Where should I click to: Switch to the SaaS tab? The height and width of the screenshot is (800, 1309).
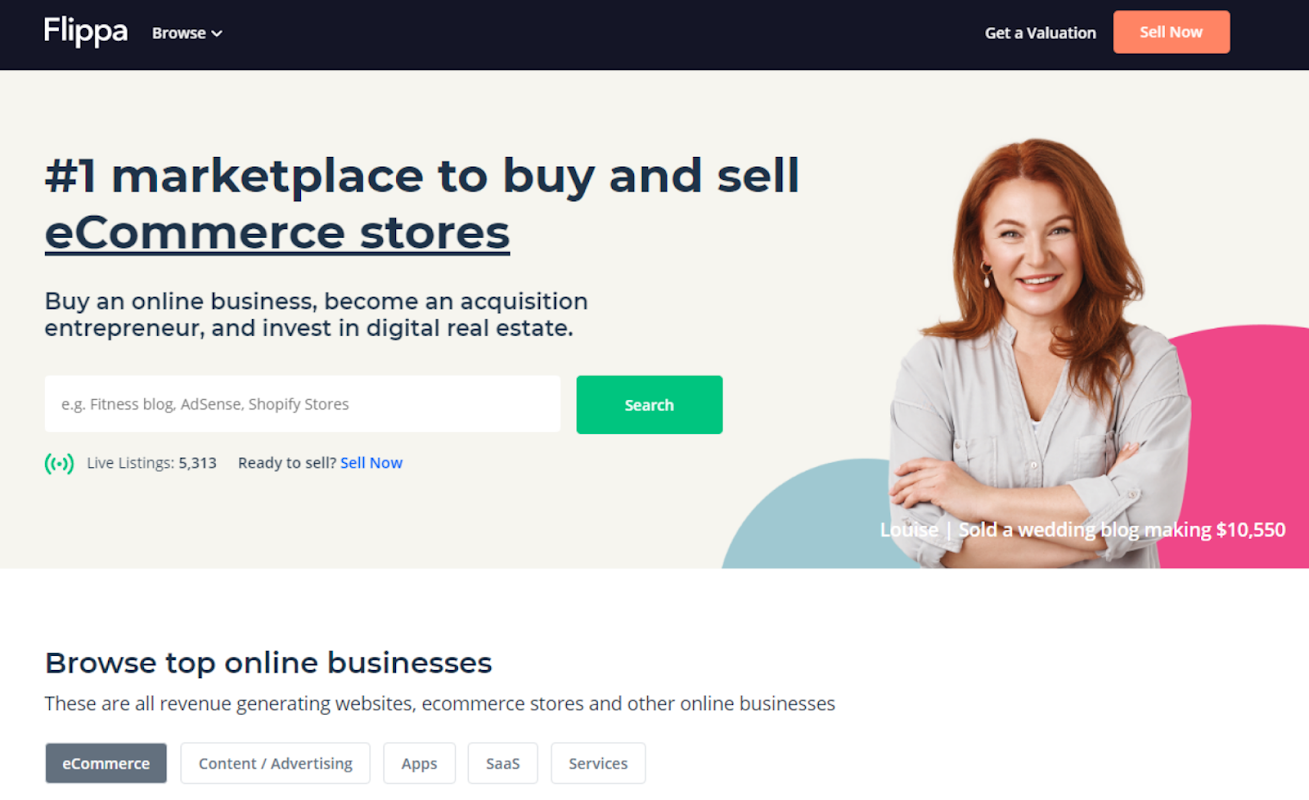coord(503,763)
